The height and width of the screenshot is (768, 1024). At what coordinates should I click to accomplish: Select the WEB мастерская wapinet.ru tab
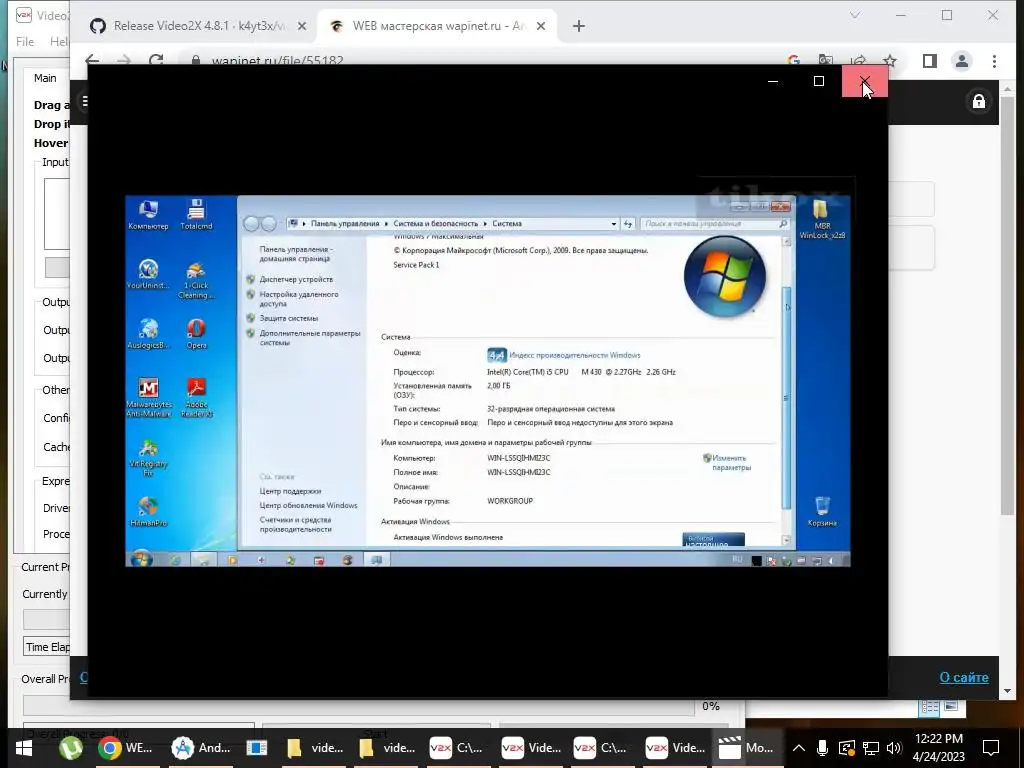coord(438,26)
